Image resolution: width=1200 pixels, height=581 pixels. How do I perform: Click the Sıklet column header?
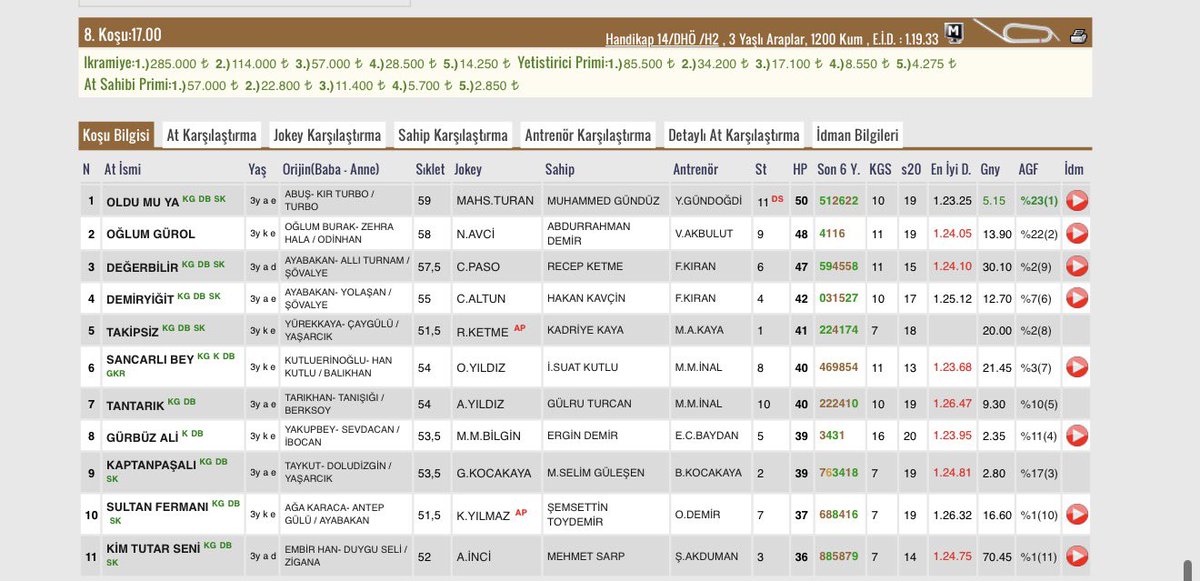pyautogui.click(x=430, y=170)
